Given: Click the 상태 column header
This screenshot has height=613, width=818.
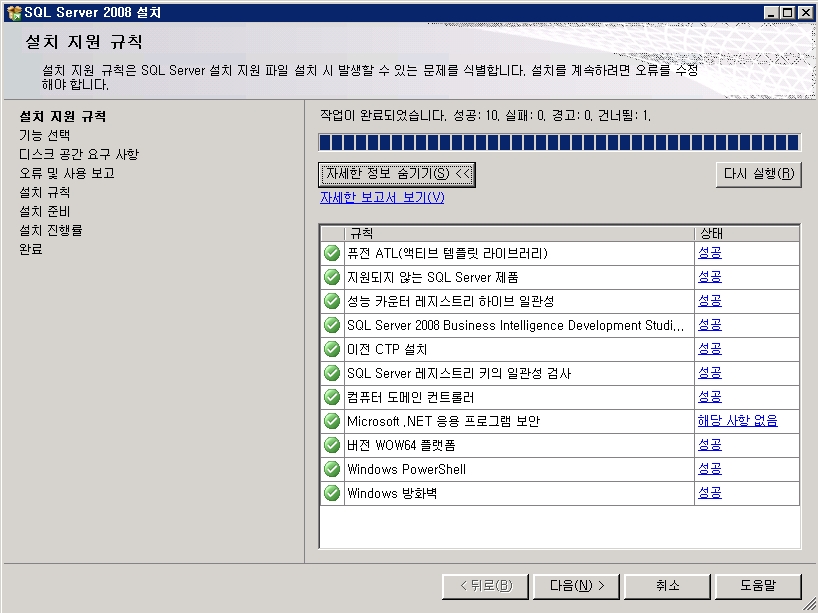Looking at the screenshot, I should tap(747, 233).
